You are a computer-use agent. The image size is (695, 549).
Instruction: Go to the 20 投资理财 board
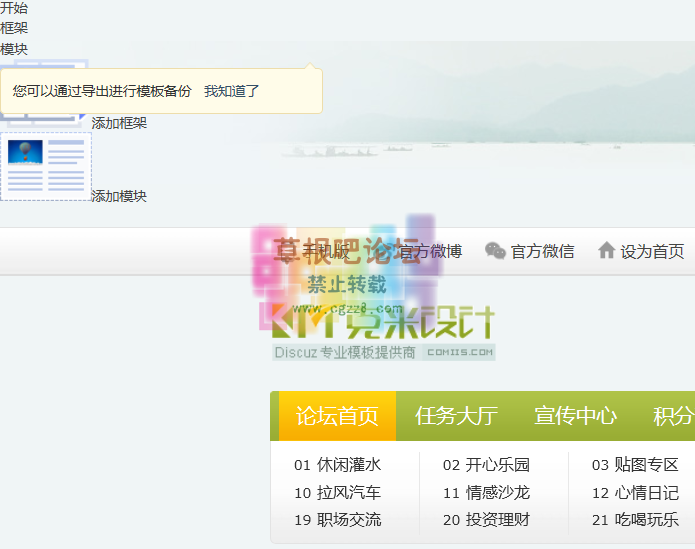point(486,520)
